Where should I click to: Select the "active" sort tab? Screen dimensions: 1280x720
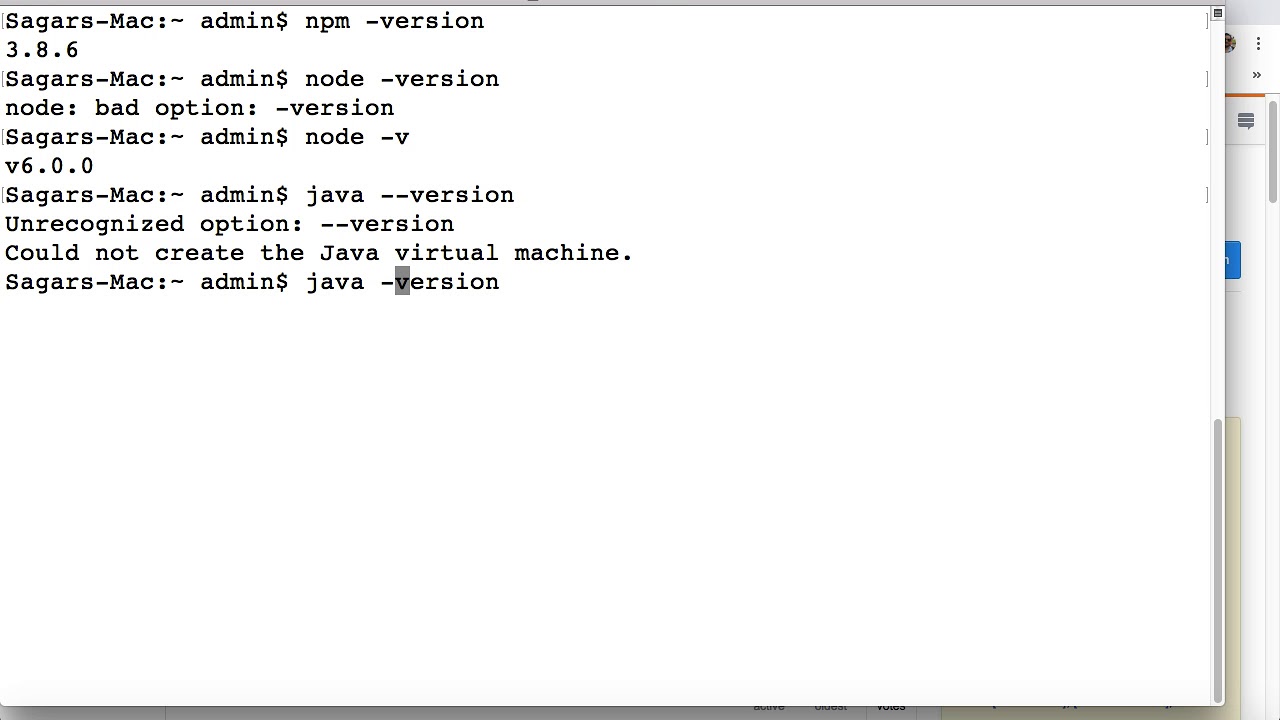pyautogui.click(x=769, y=708)
